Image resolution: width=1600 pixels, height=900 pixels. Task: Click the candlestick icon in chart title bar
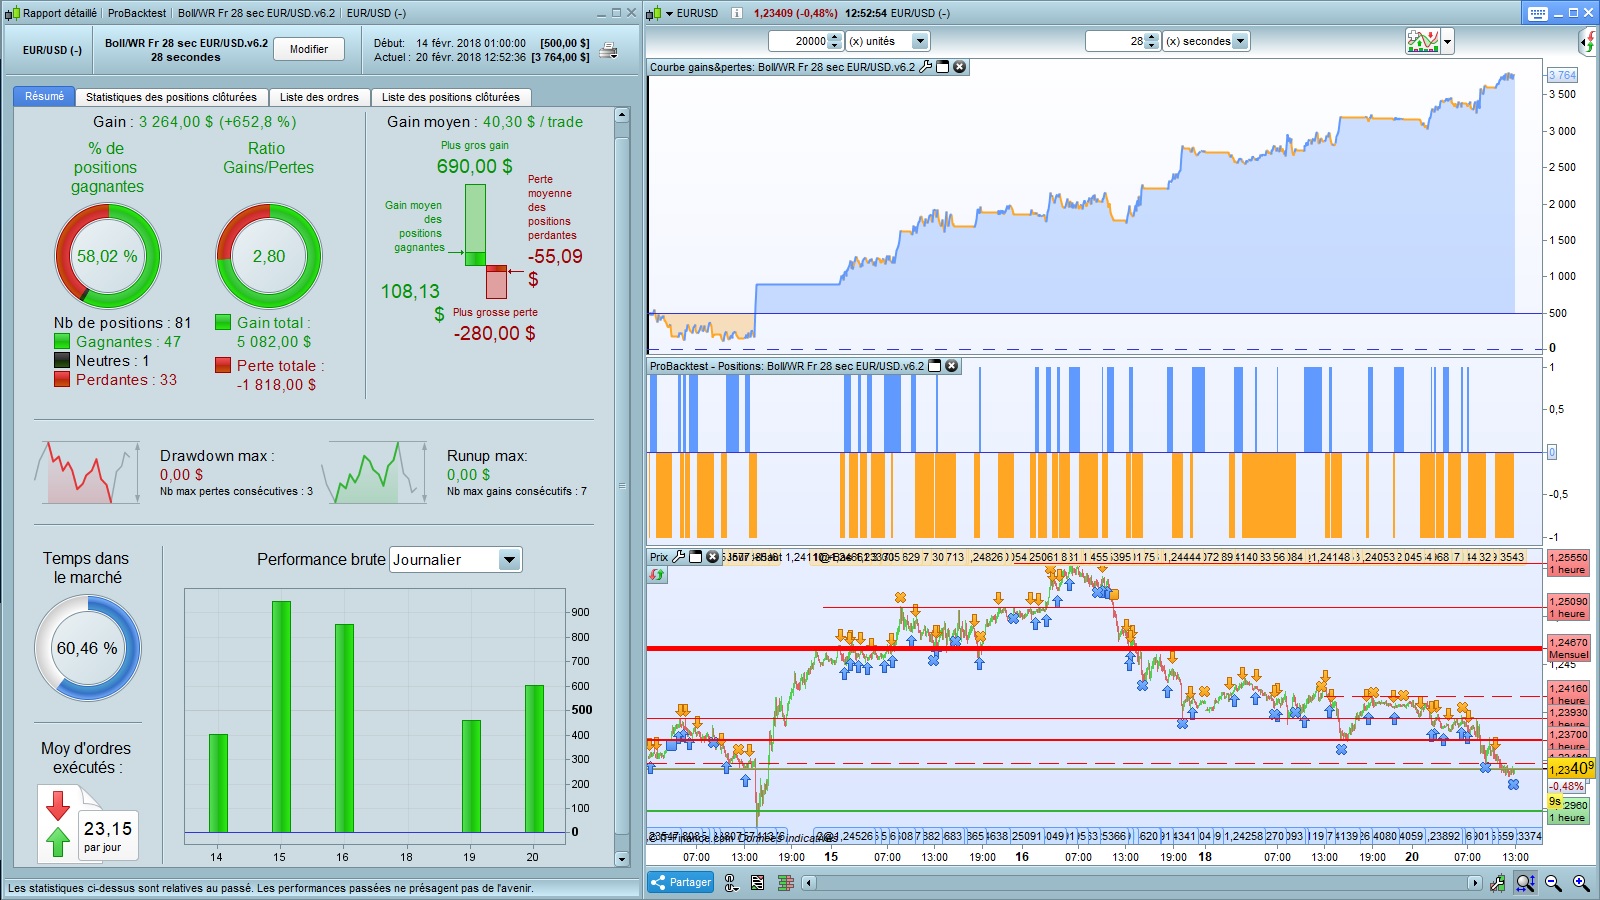pyautogui.click(x=653, y=13)
